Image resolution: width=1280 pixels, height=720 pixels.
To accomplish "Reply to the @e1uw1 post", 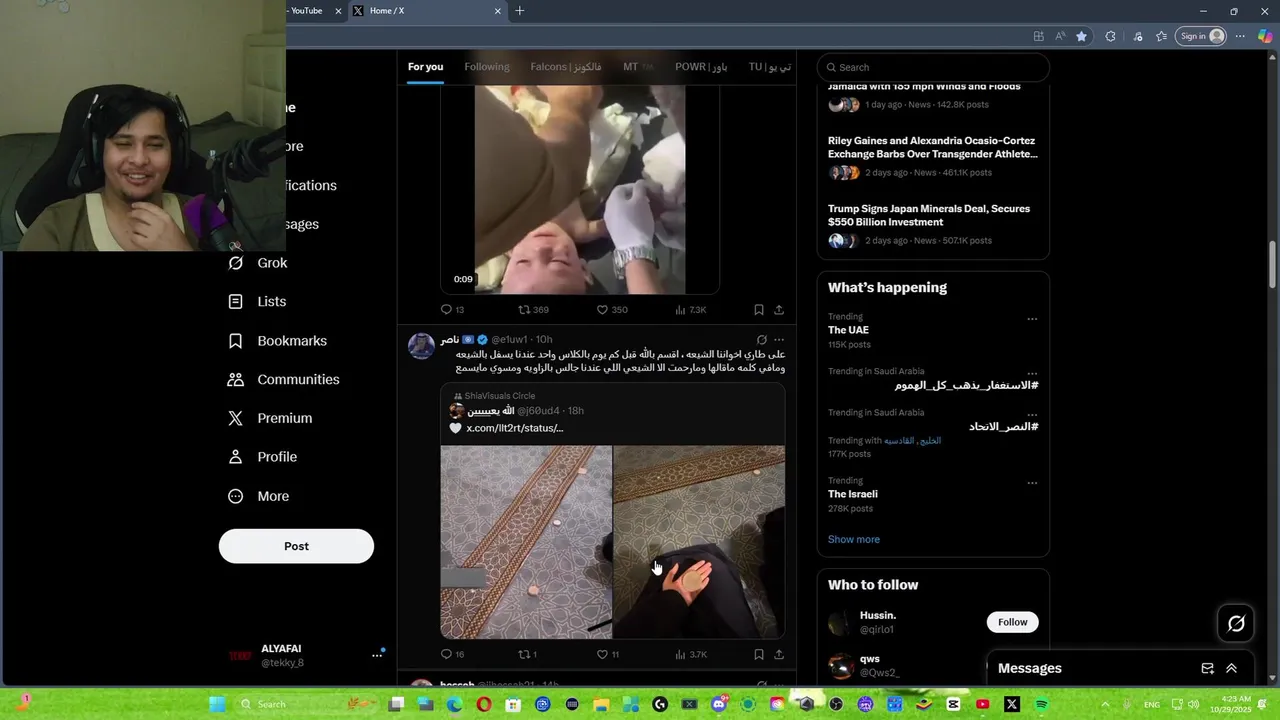I will (x=452, y=654).
